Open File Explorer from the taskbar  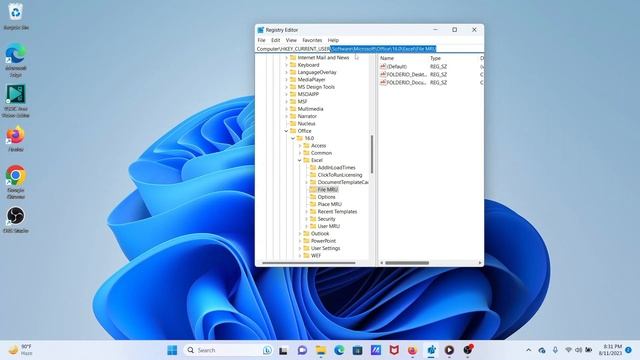coord(321,350)
